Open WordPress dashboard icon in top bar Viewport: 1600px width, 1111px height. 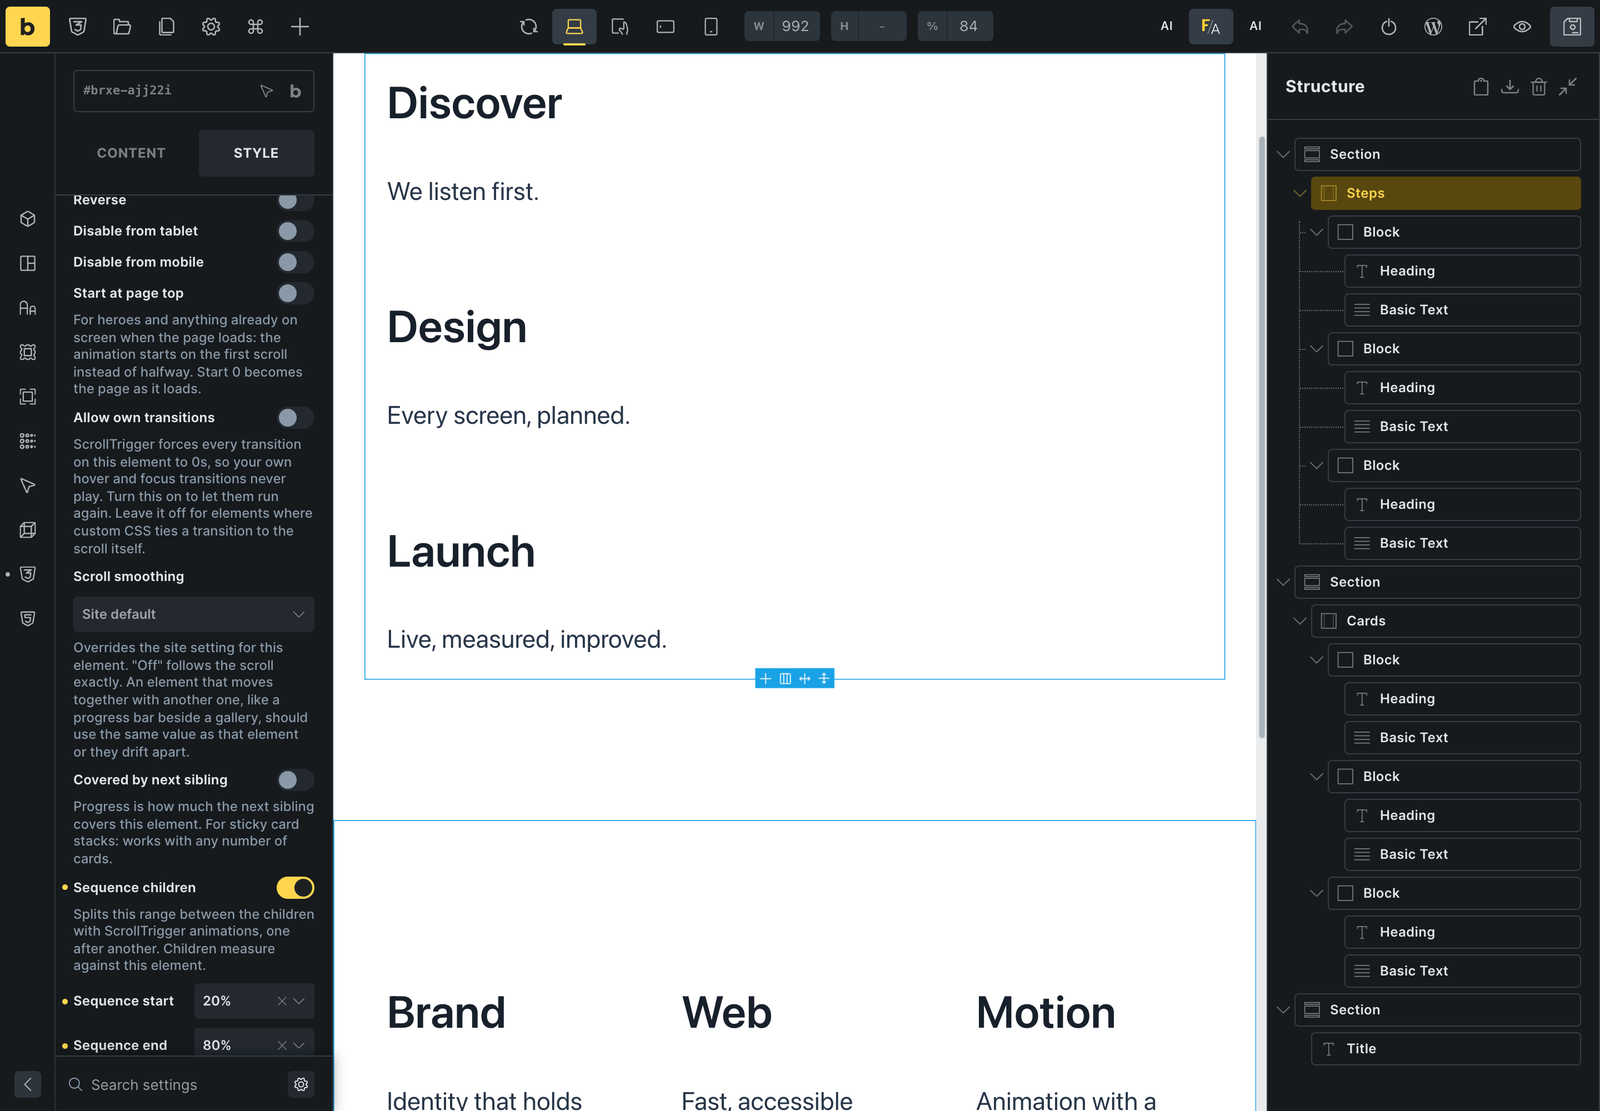pos(1433,27)
